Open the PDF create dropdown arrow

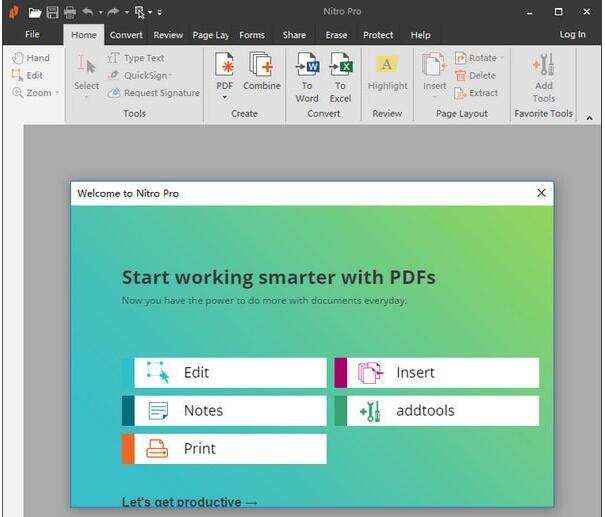225,98
